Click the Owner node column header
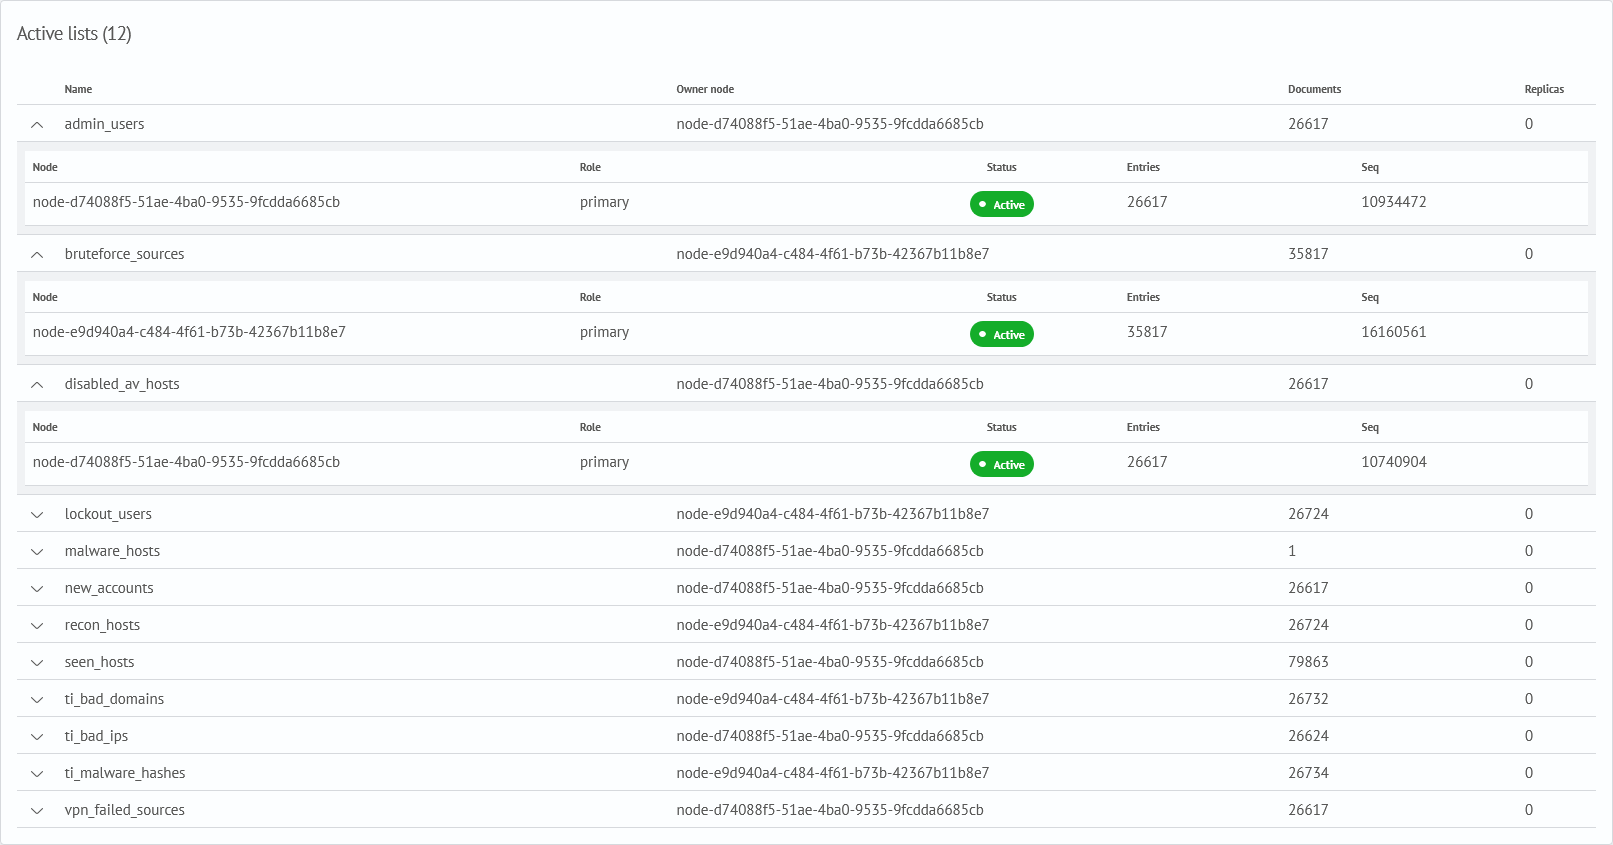Screen dimensions: 1613x845 coord(705,89)
